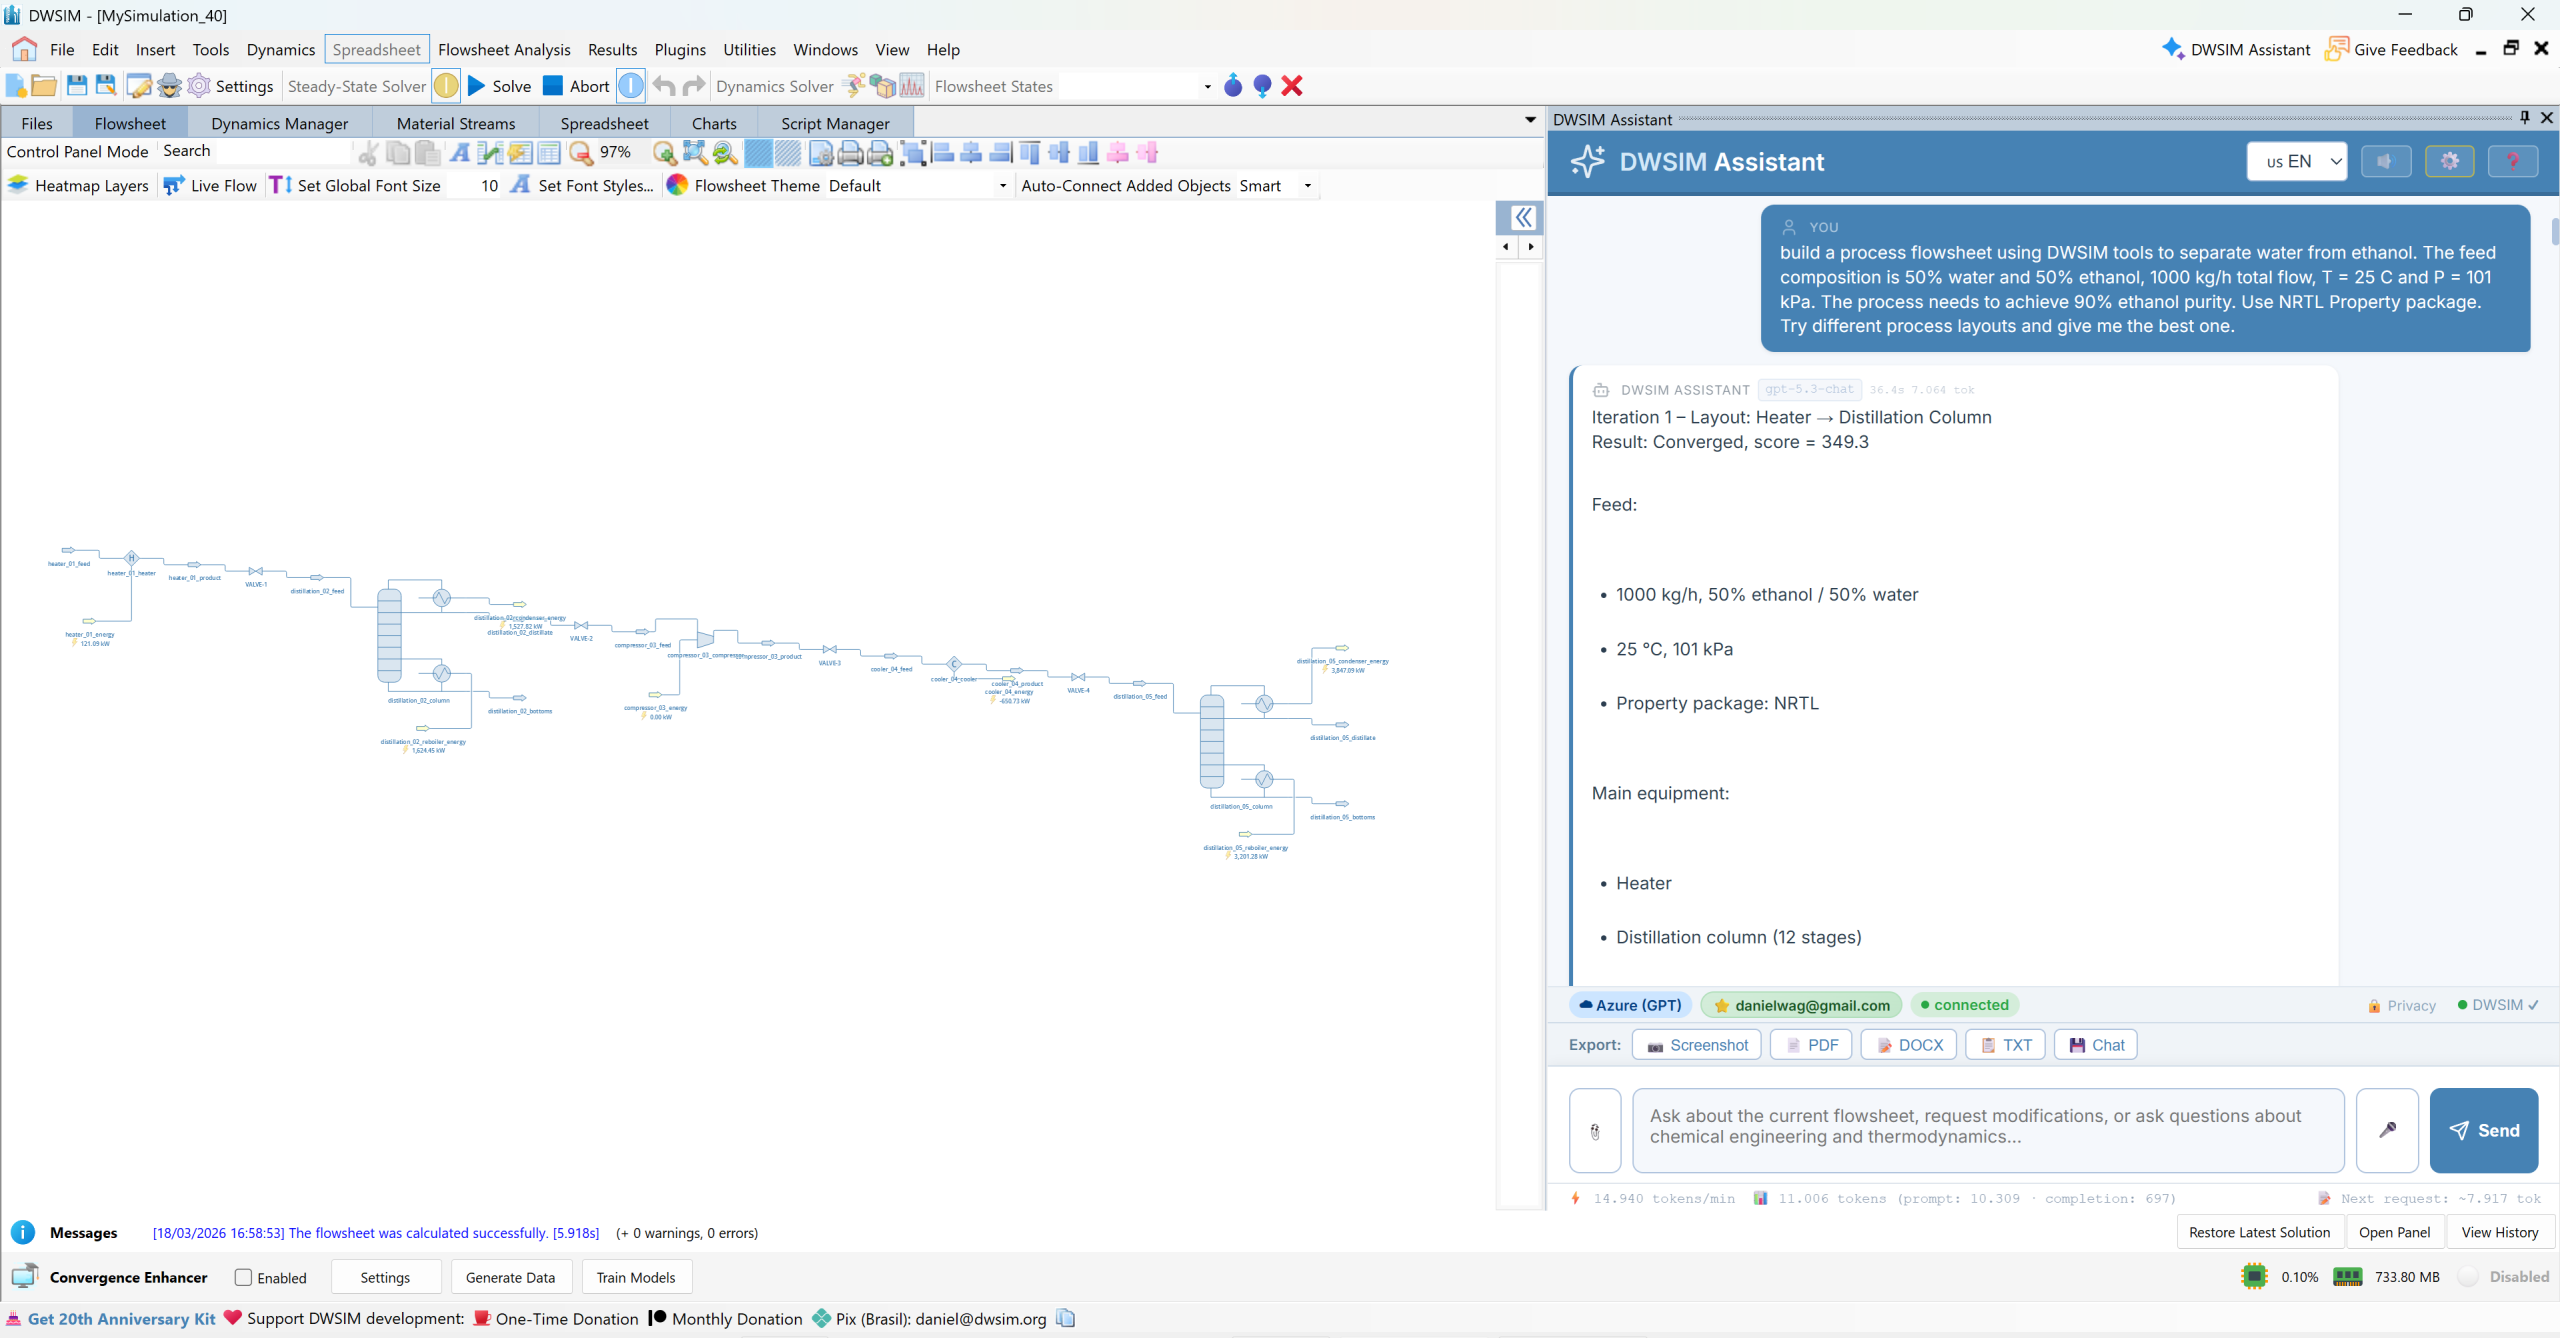Open the assistant language EN dropdown

coord(2296,161)
